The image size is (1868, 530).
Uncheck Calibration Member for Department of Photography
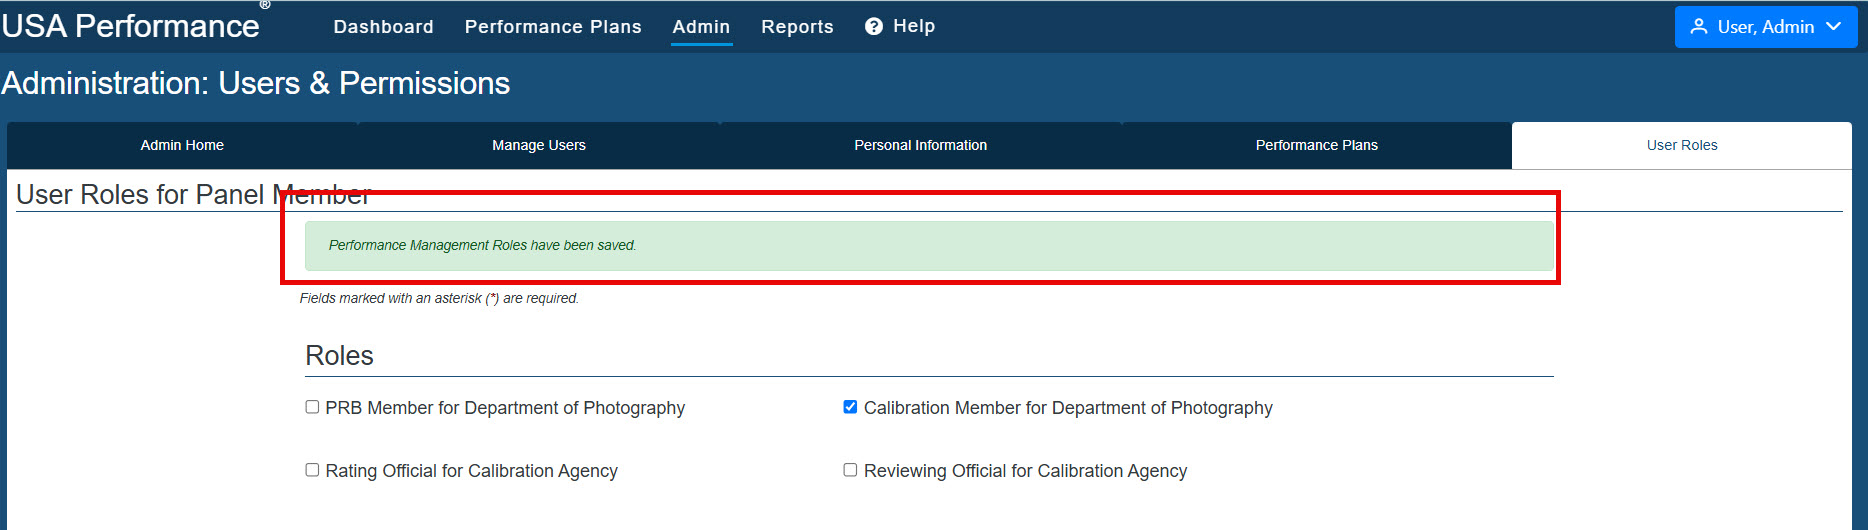click(x=850, y=407)
